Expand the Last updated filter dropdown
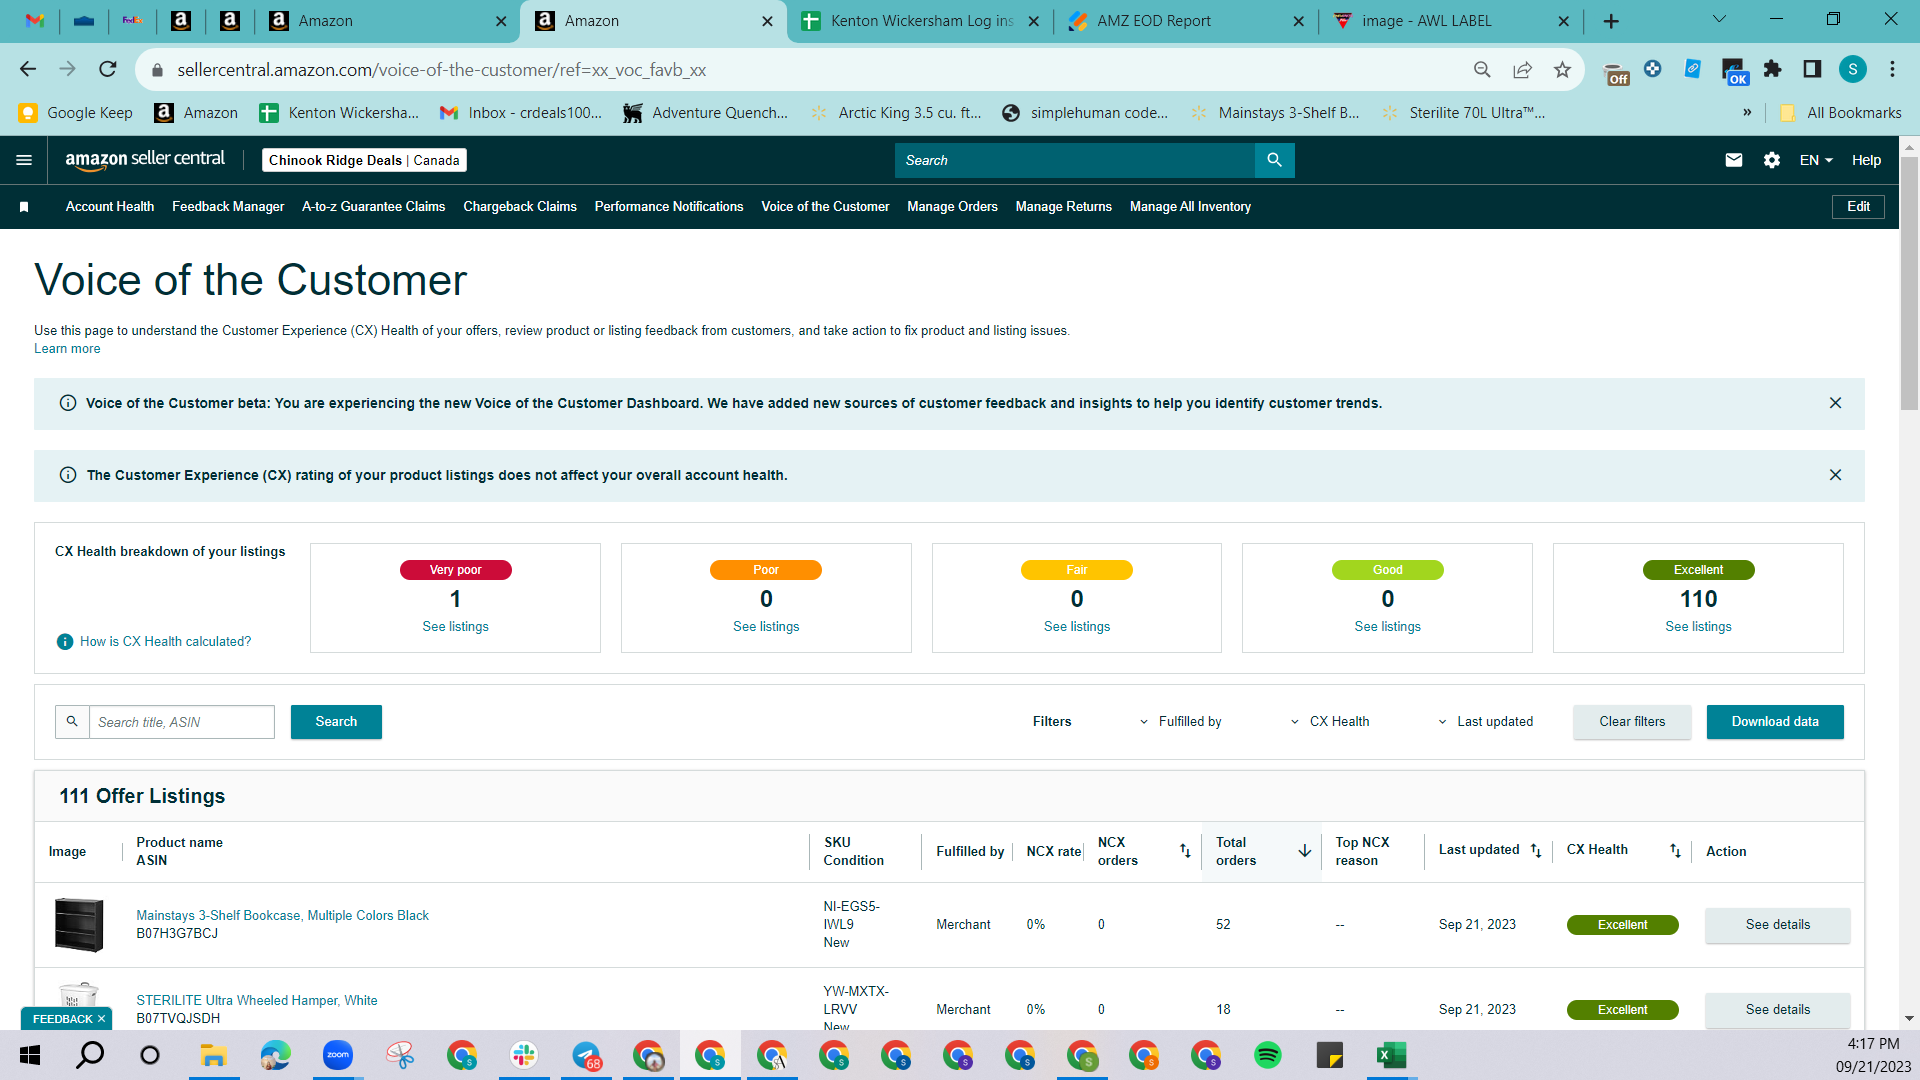Viewport: 1920px width, 1080px height. tap(1485, 722)
